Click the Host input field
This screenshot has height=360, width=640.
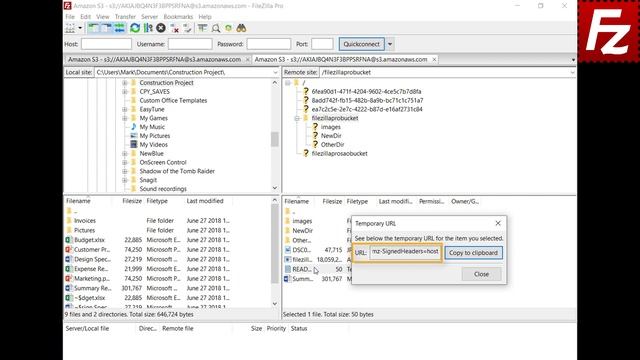pyautogui.click(x=107, y=44)
